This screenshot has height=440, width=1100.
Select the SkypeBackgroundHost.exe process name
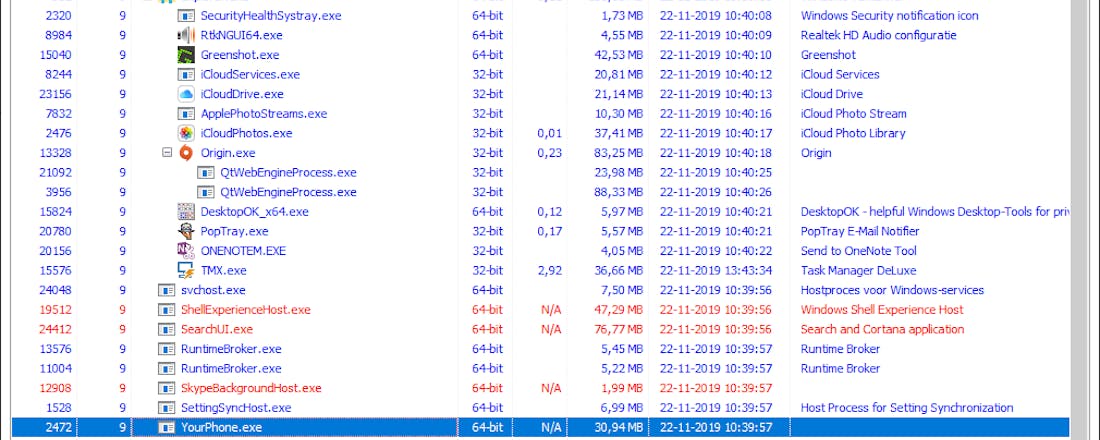(251, 388)
